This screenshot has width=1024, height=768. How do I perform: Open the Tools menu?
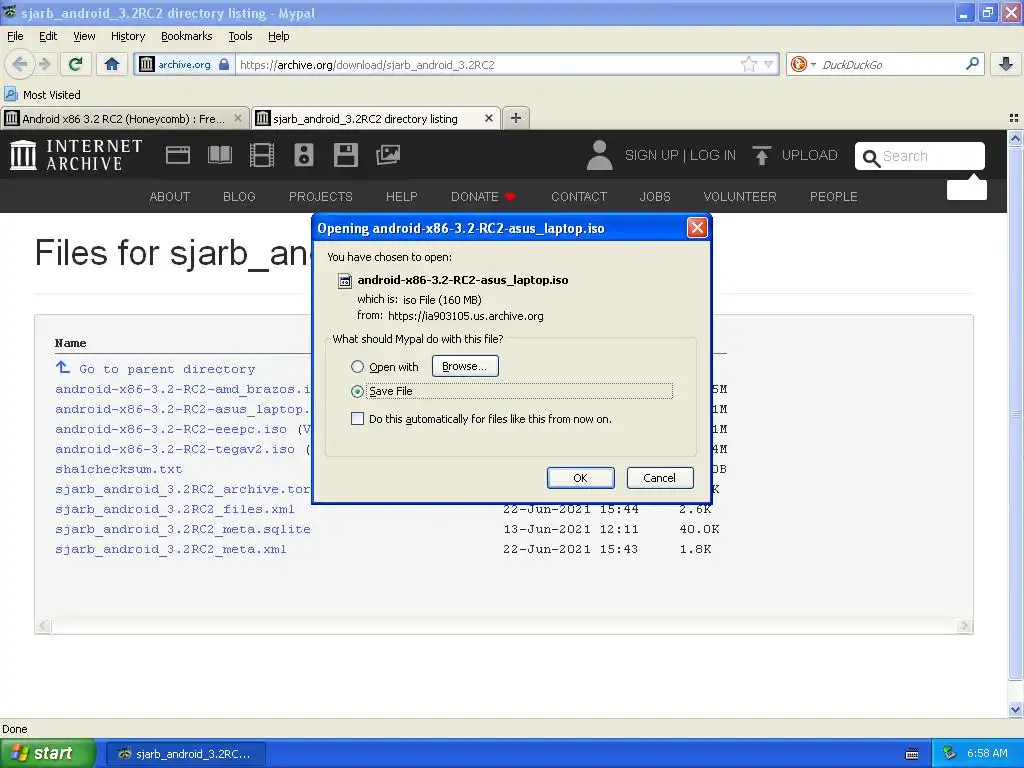tap(240, 36)
